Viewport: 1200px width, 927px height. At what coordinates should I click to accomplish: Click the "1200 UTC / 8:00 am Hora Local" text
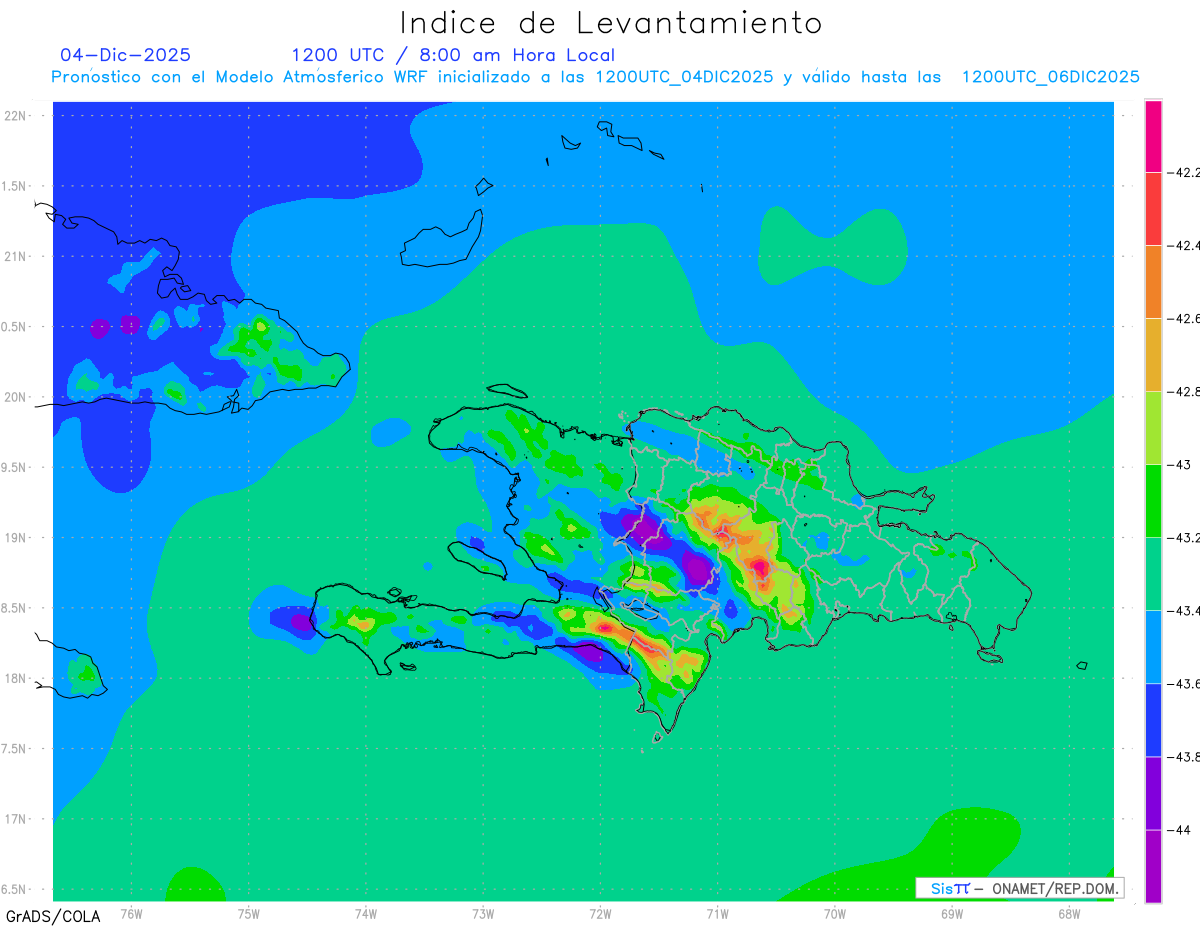click(x=453, y=55)
